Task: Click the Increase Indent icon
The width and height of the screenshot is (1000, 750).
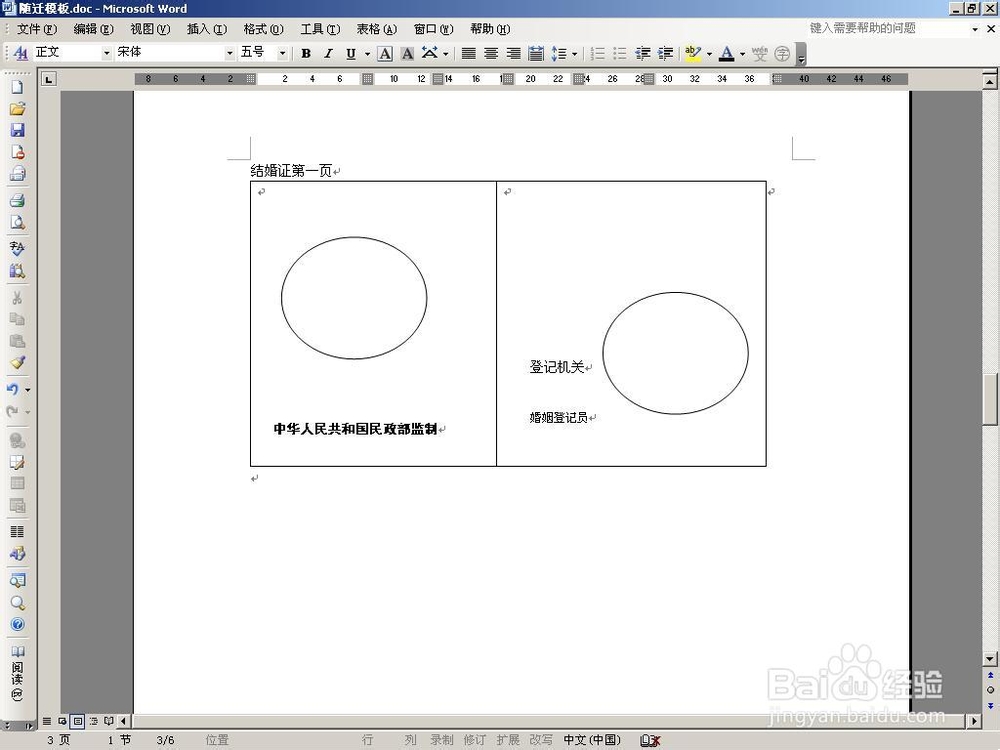Action: [665, 54]
